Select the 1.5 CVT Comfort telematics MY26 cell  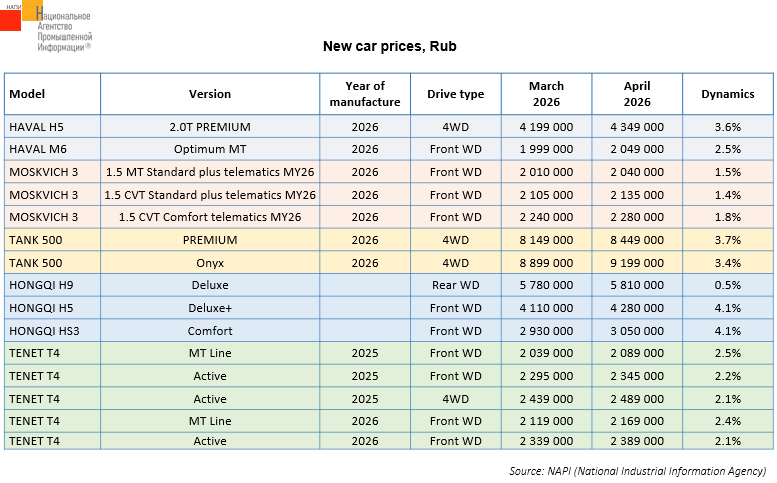(x=210, y=217)
